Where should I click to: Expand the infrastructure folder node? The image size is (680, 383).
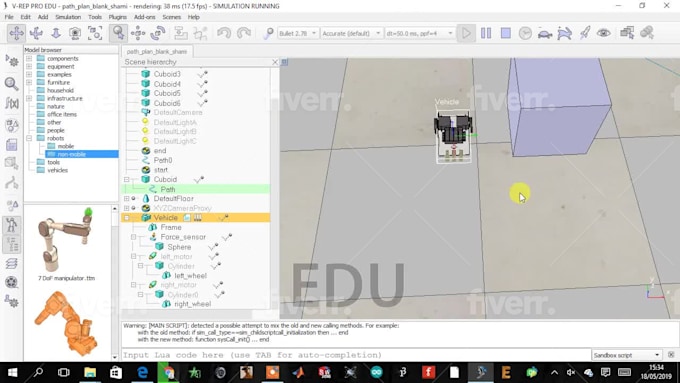pyautogui.click(x=29, y=98)
